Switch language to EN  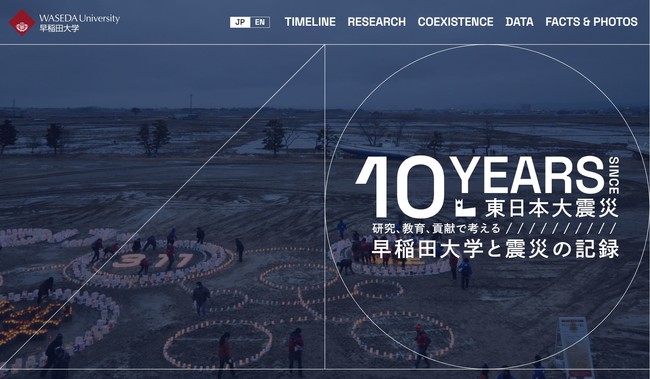(x=260, y=22)
